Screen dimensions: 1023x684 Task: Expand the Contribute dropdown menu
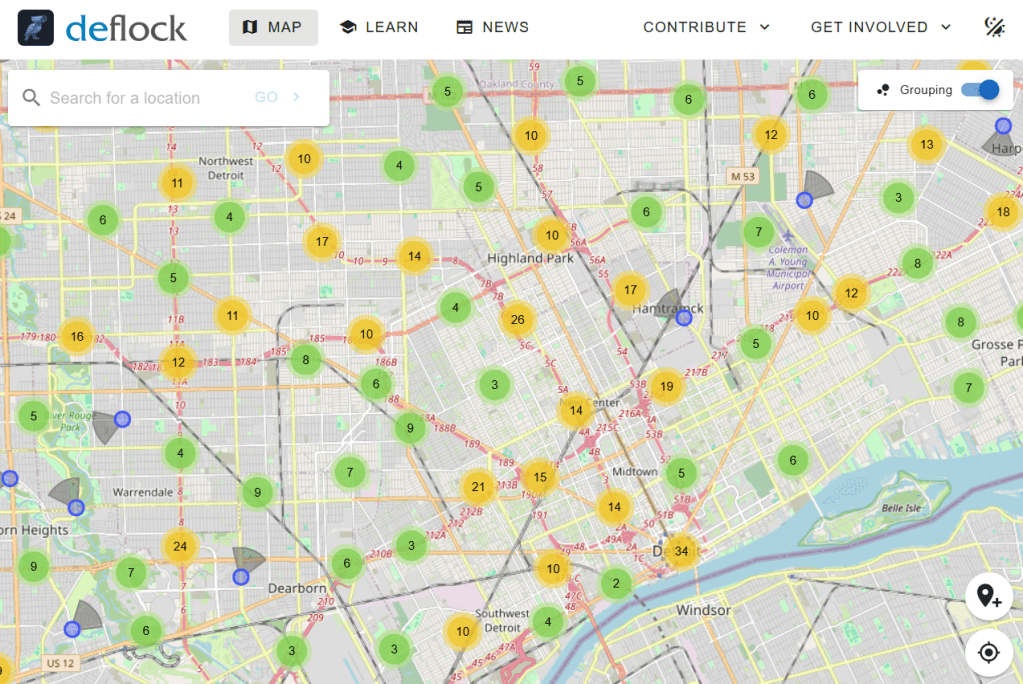706,27
